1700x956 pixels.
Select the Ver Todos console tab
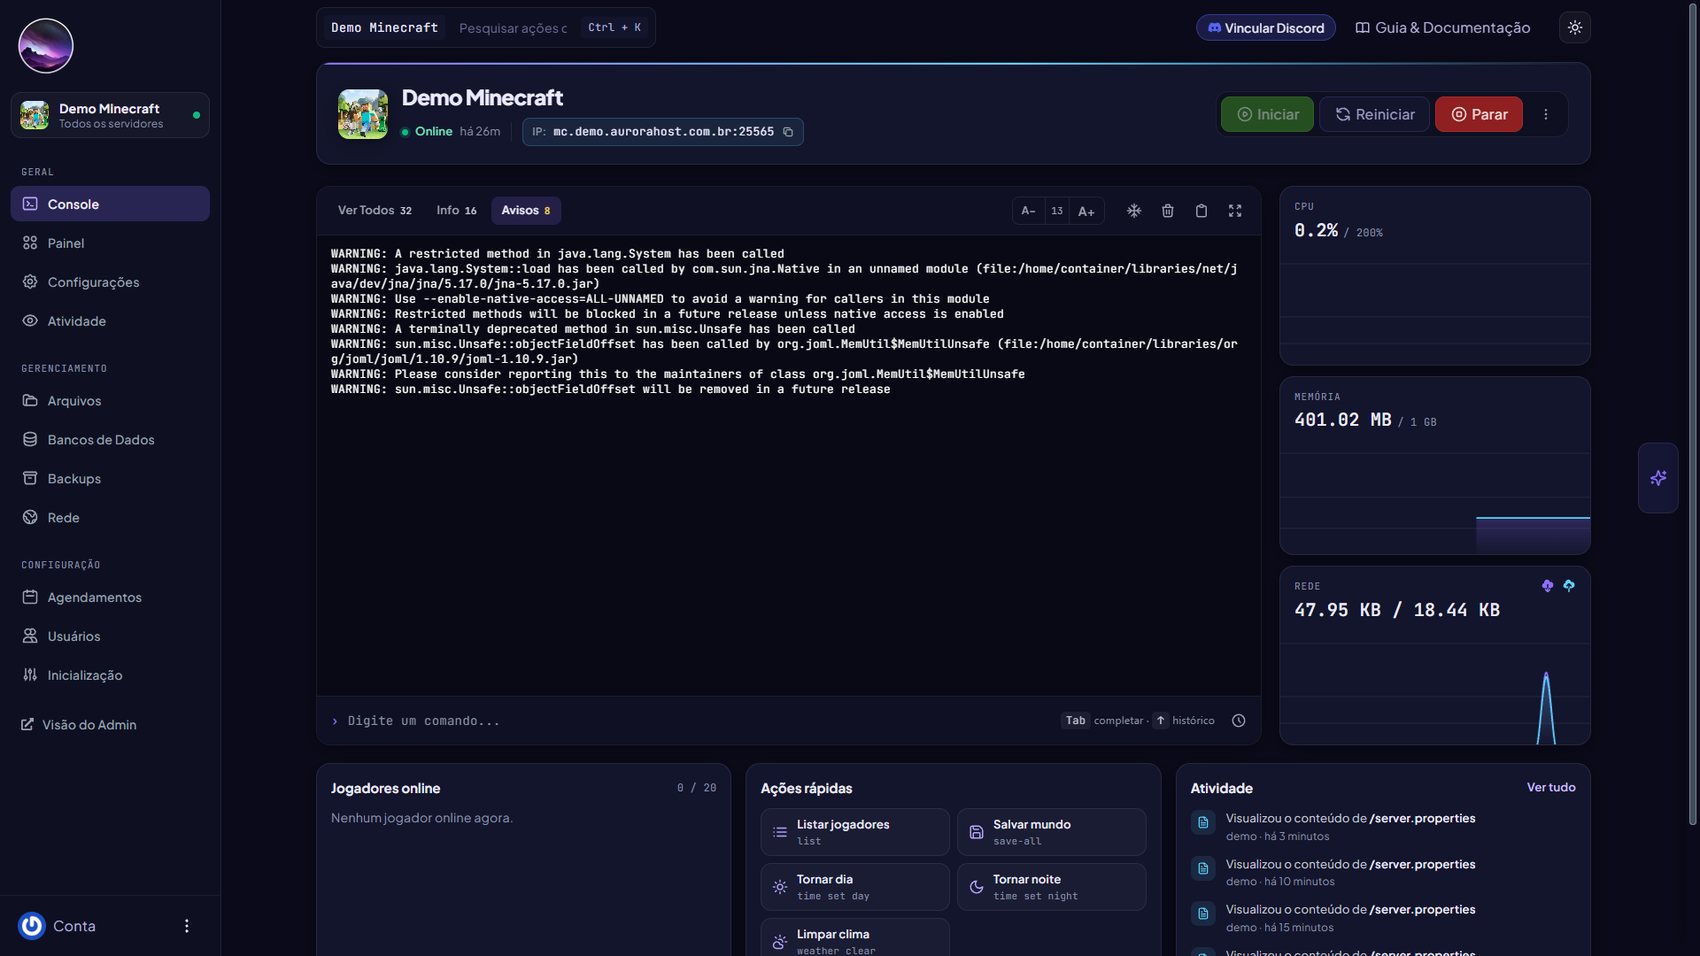374,211
